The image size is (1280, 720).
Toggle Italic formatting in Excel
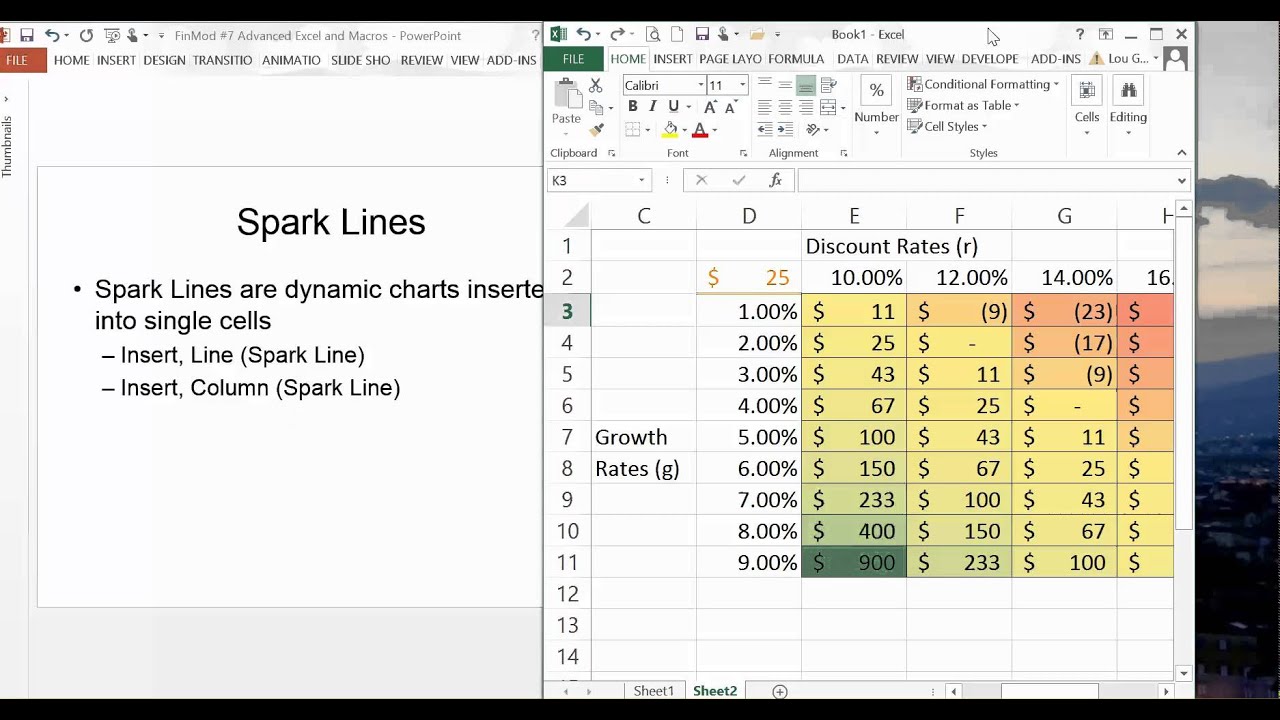coord(652,108)
